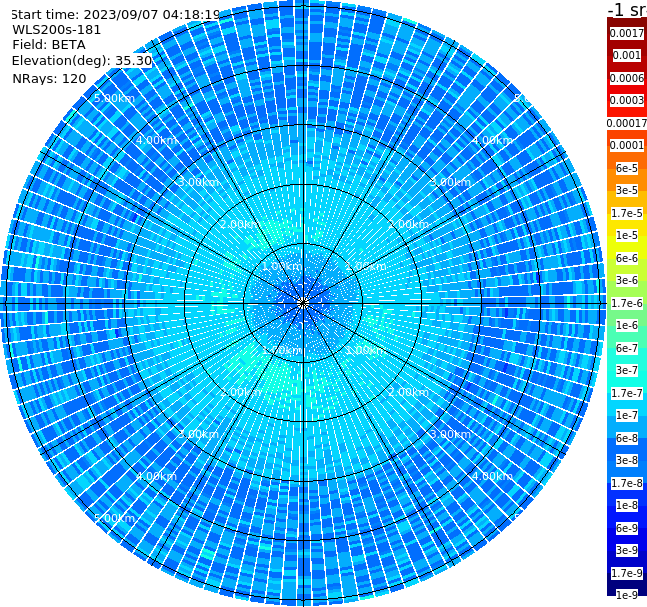Select the 3e-6 colorbar label
This screenshot has width=647, height=607.
[x=627, y=280]
